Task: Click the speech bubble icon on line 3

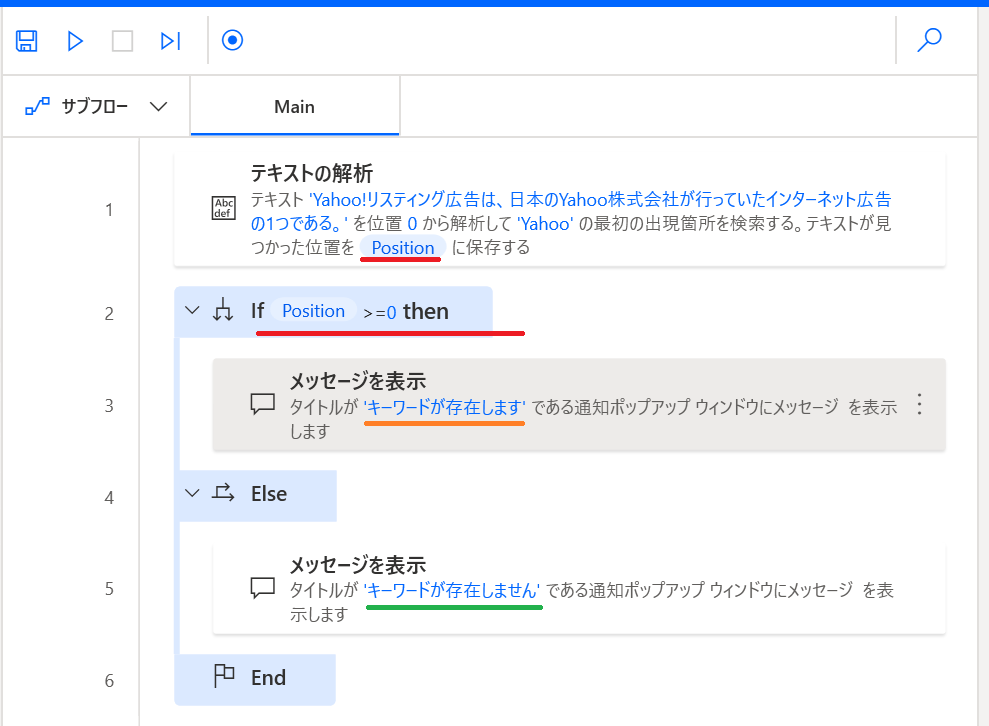Action: click(262, 404)
